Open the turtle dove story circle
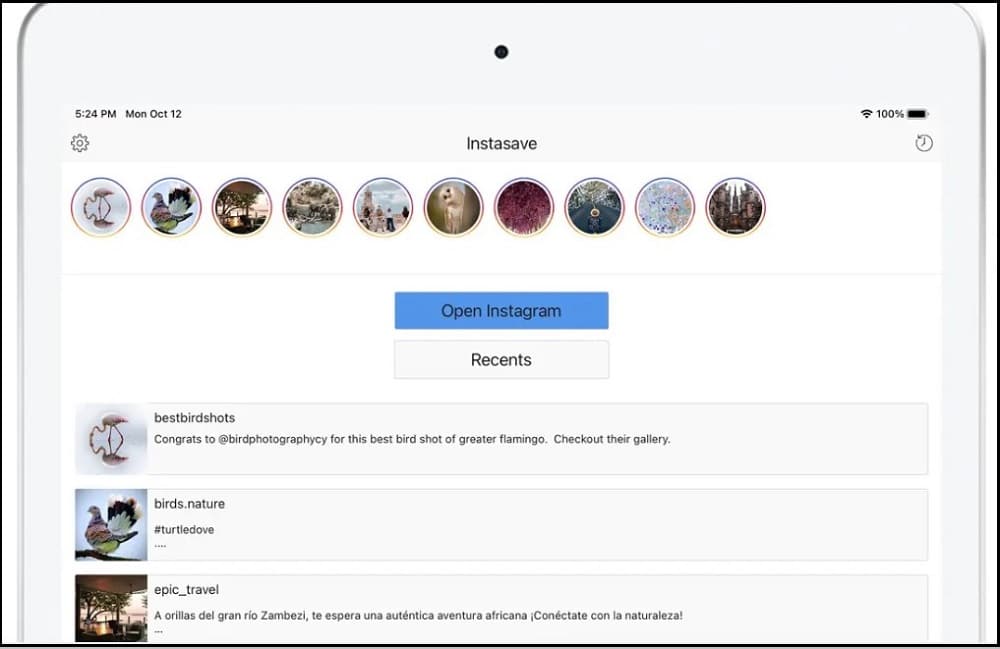Image resolution: width=1000 pixels, height=649 pixels. [x=171, y=207]
